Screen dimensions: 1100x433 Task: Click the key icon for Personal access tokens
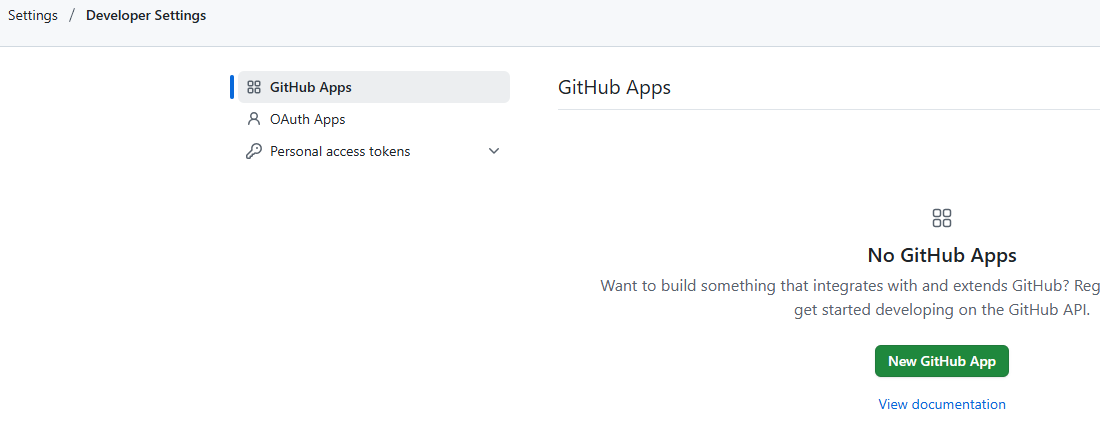[254, 151]
